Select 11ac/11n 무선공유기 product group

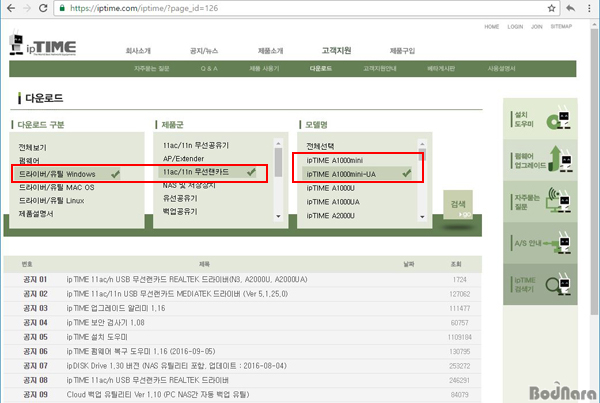click(x=196, y=145)
